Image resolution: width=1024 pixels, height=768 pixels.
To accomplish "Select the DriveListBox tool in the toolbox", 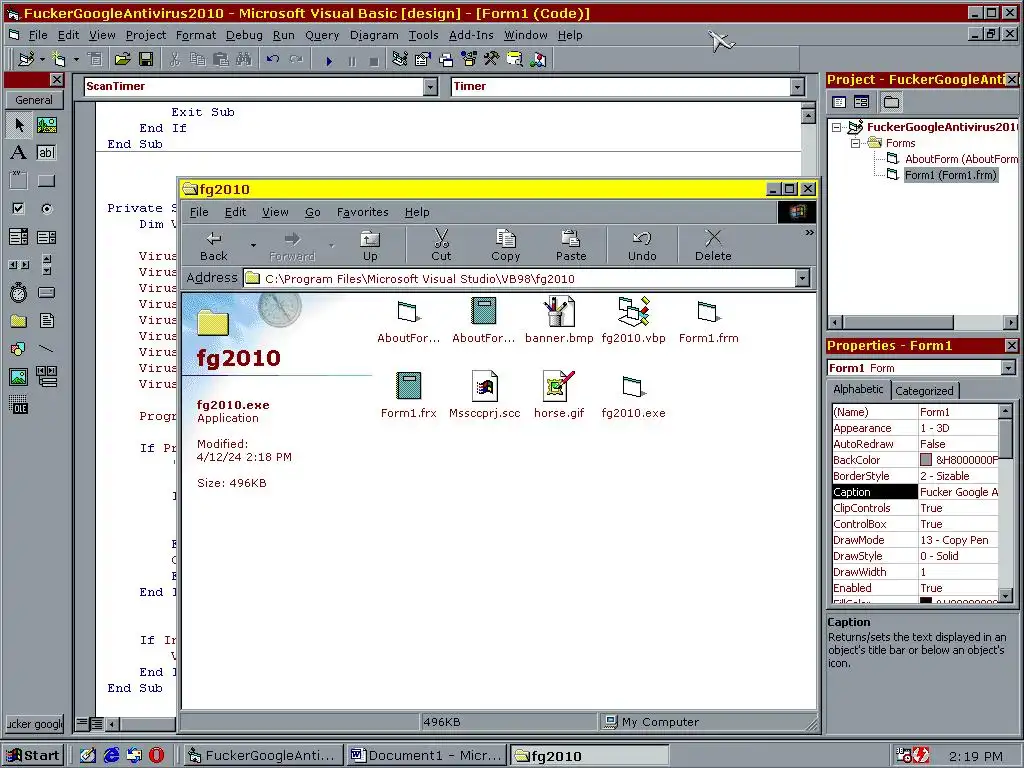I will click(46, 293).
